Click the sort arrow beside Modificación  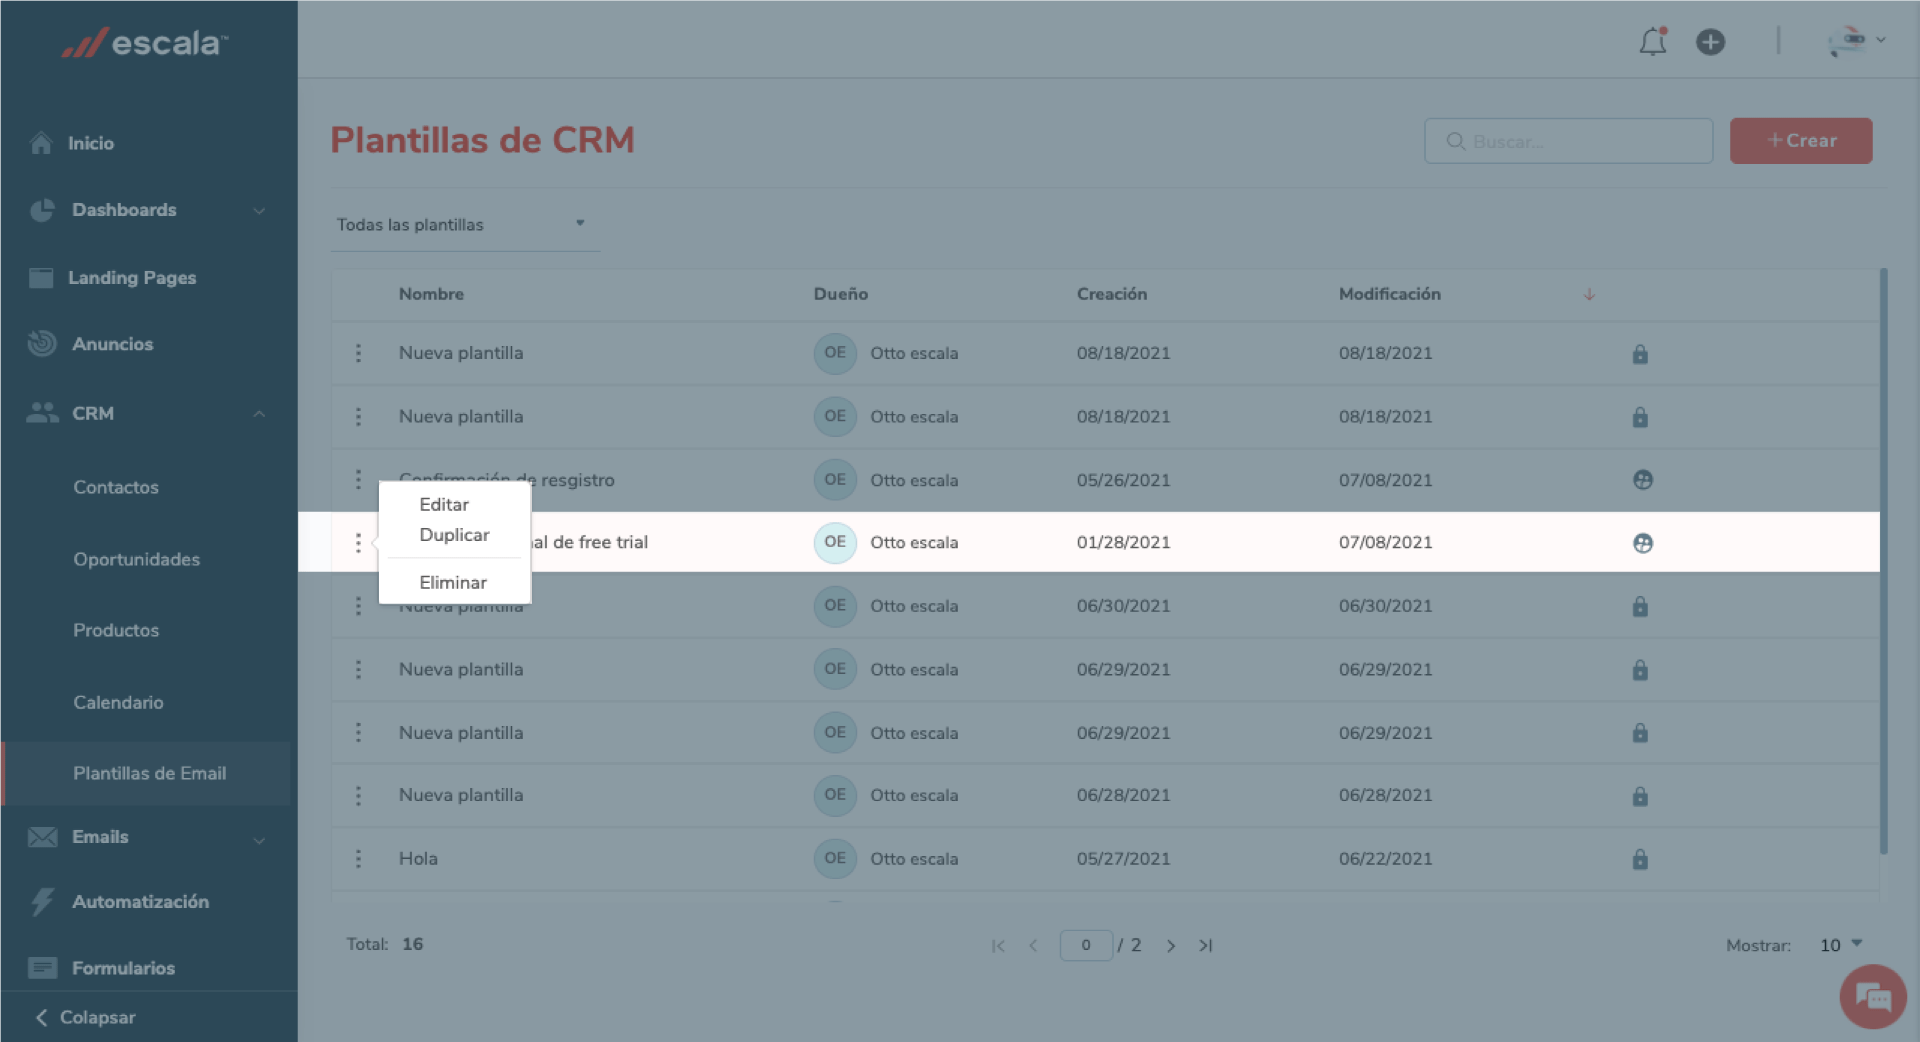[1589, 295]
